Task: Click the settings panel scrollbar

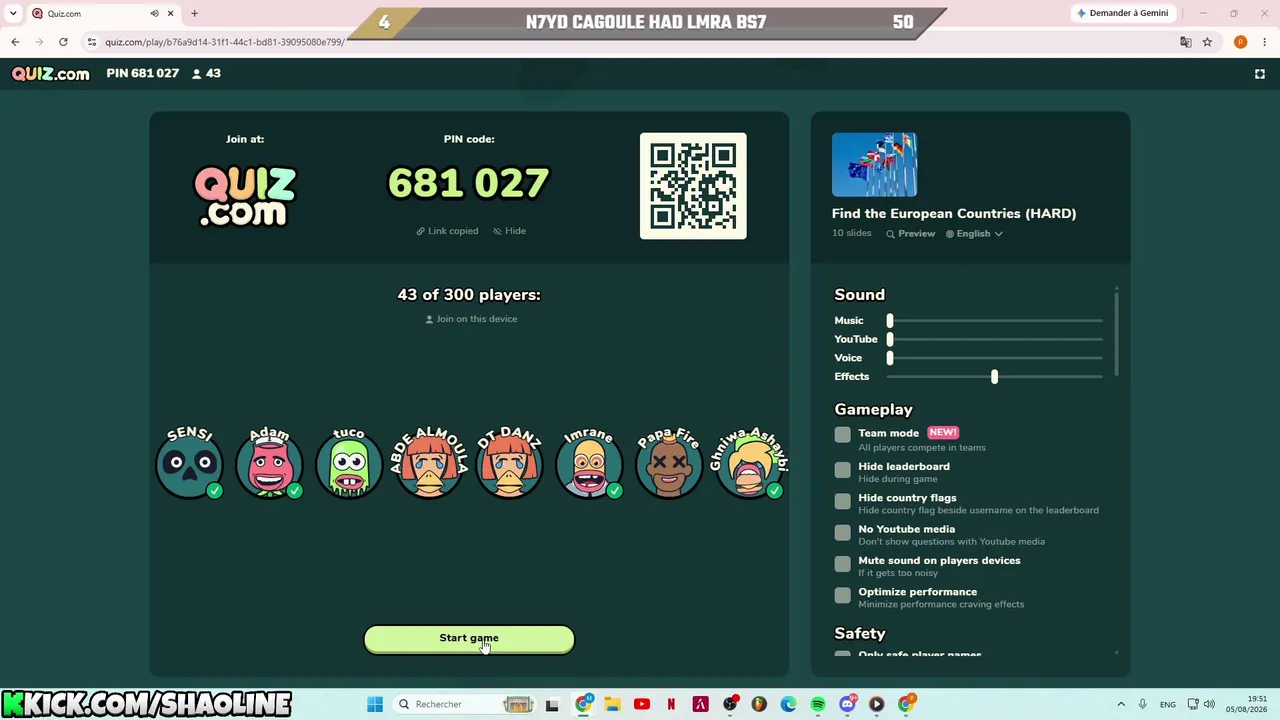Action: coord(1116,333)
